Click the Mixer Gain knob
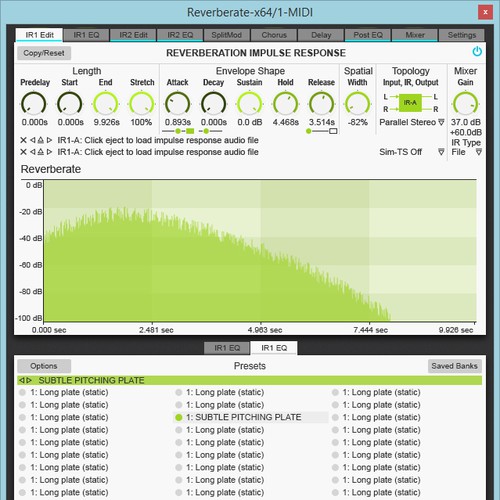 pyautogui.click(x=466, y=104)
